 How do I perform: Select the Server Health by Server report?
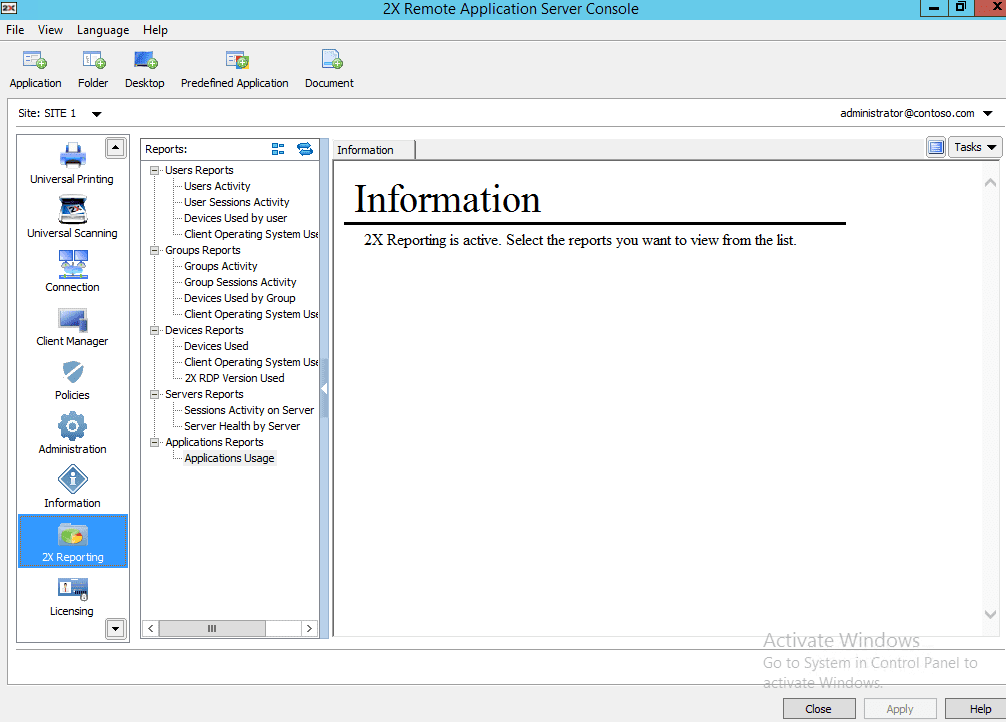[242, 426]
